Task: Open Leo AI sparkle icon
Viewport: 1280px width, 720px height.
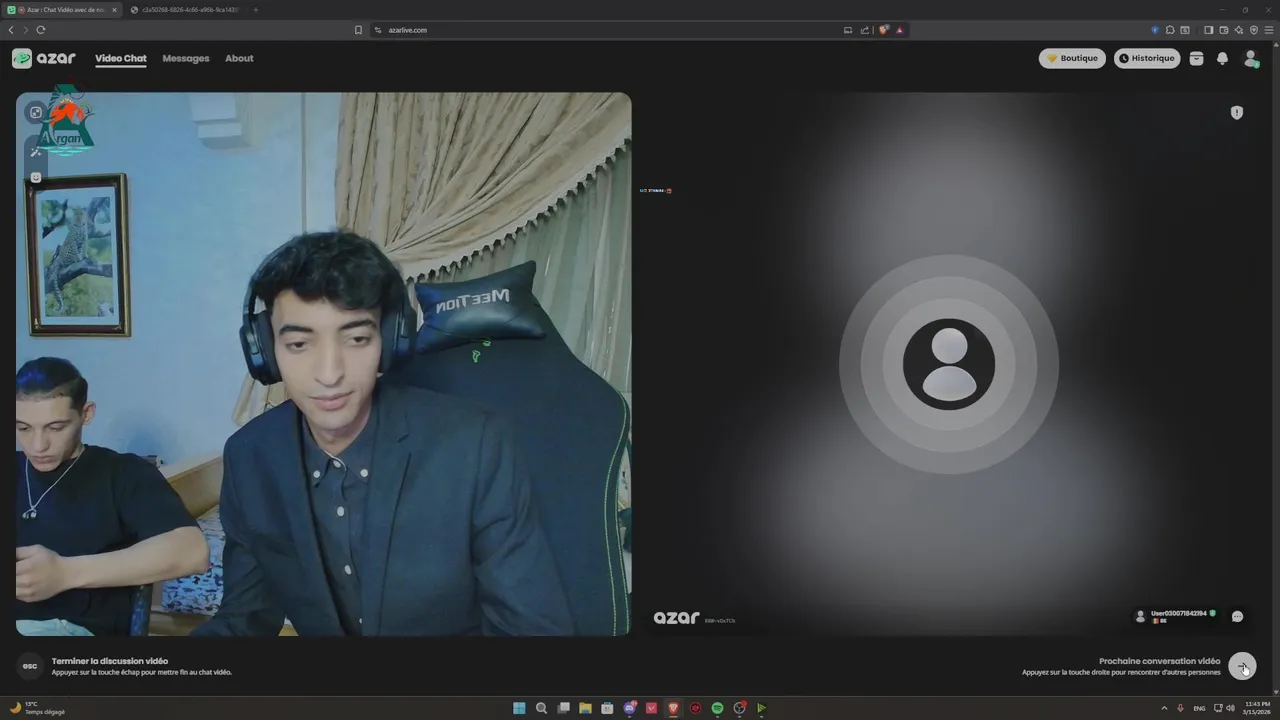Action: [x=1238, y=30]
